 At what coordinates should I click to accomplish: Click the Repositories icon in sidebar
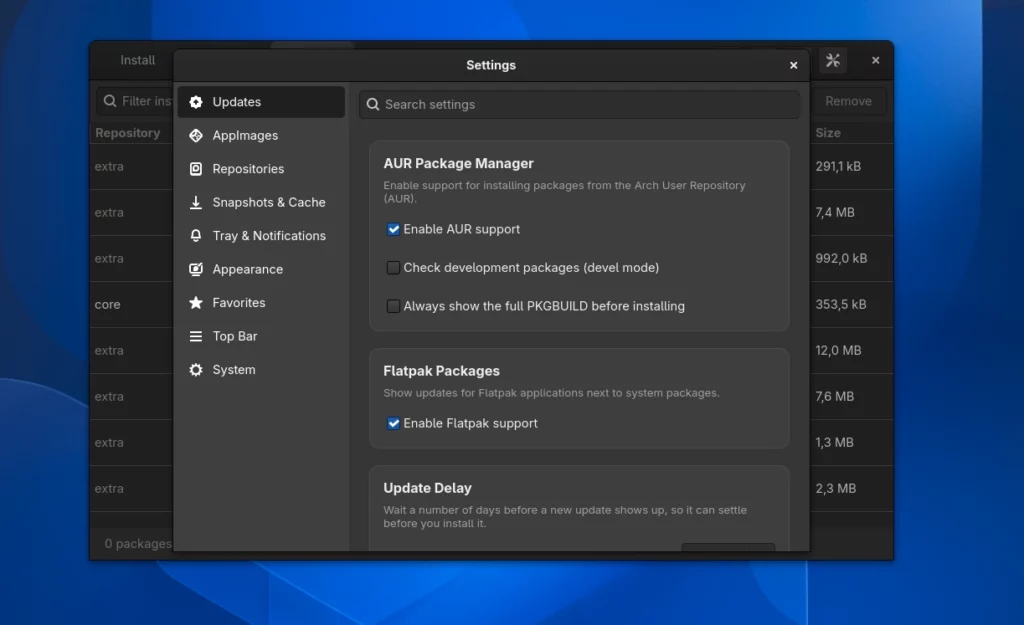click(x=196, y=168)
